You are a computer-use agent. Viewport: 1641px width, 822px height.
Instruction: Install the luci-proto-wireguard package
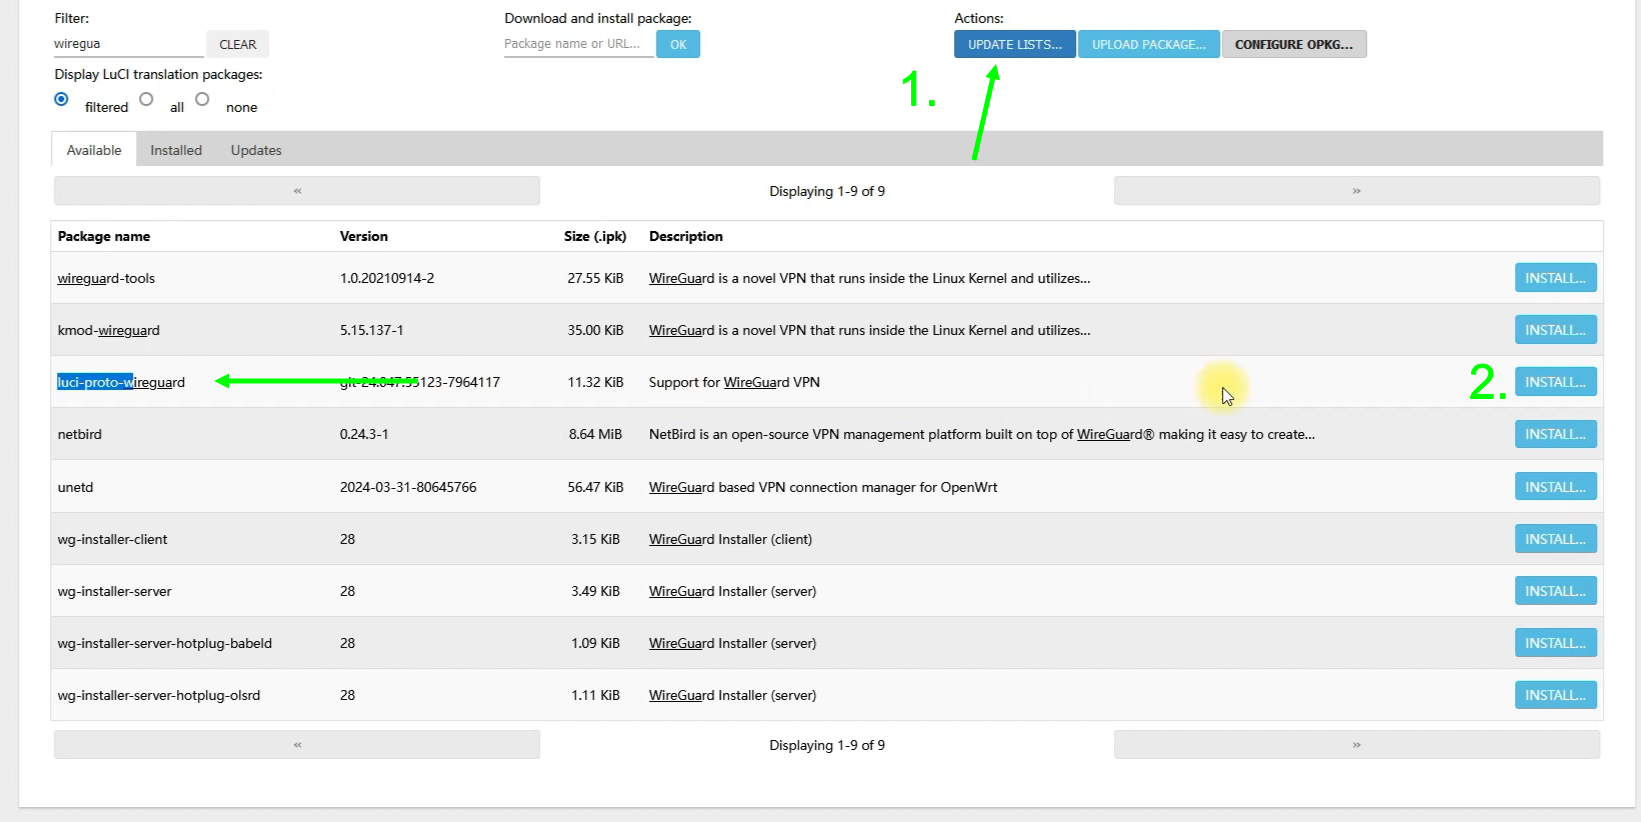tap(1555, 382)
